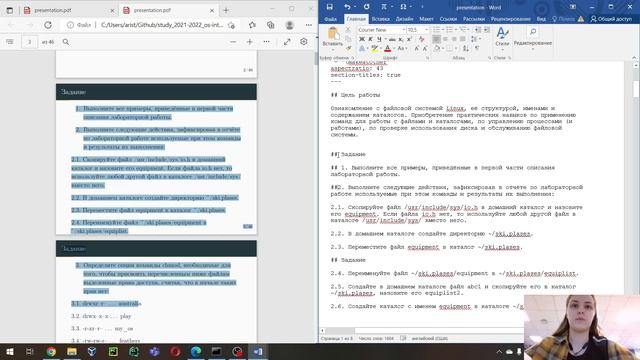640x360 pixels.
Task: Click the Pi equation quick access icon
Action: (x=384, y=7)
